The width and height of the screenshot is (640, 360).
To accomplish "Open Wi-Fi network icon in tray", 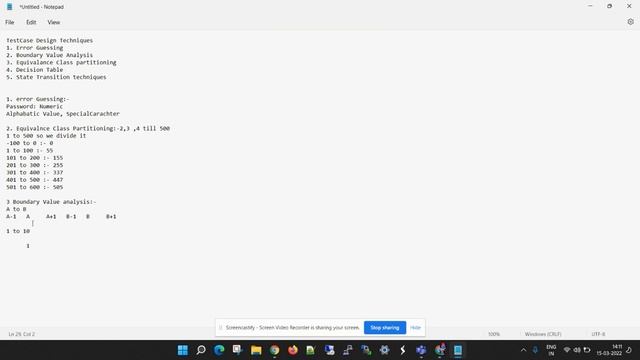I will click(x=567, y=350).
